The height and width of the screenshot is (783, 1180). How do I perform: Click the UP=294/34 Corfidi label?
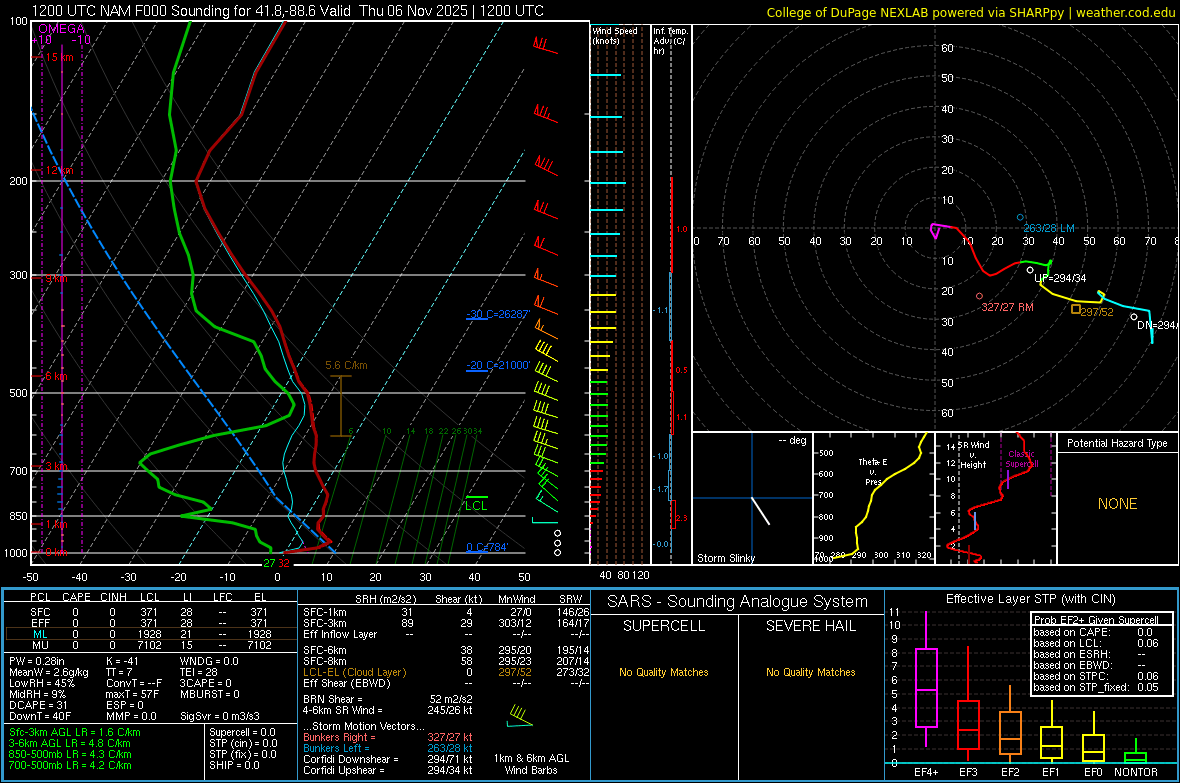[x=1060, y=278]
